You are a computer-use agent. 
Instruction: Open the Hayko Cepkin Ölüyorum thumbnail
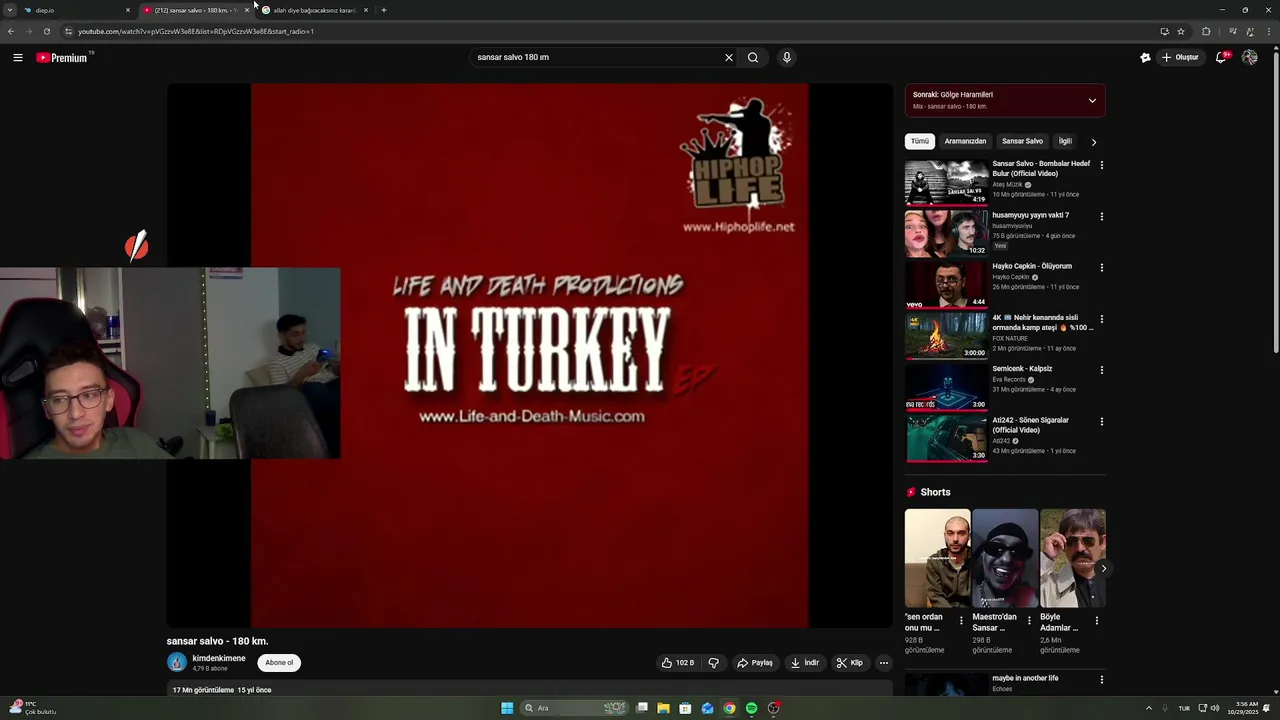click(946, 285)
